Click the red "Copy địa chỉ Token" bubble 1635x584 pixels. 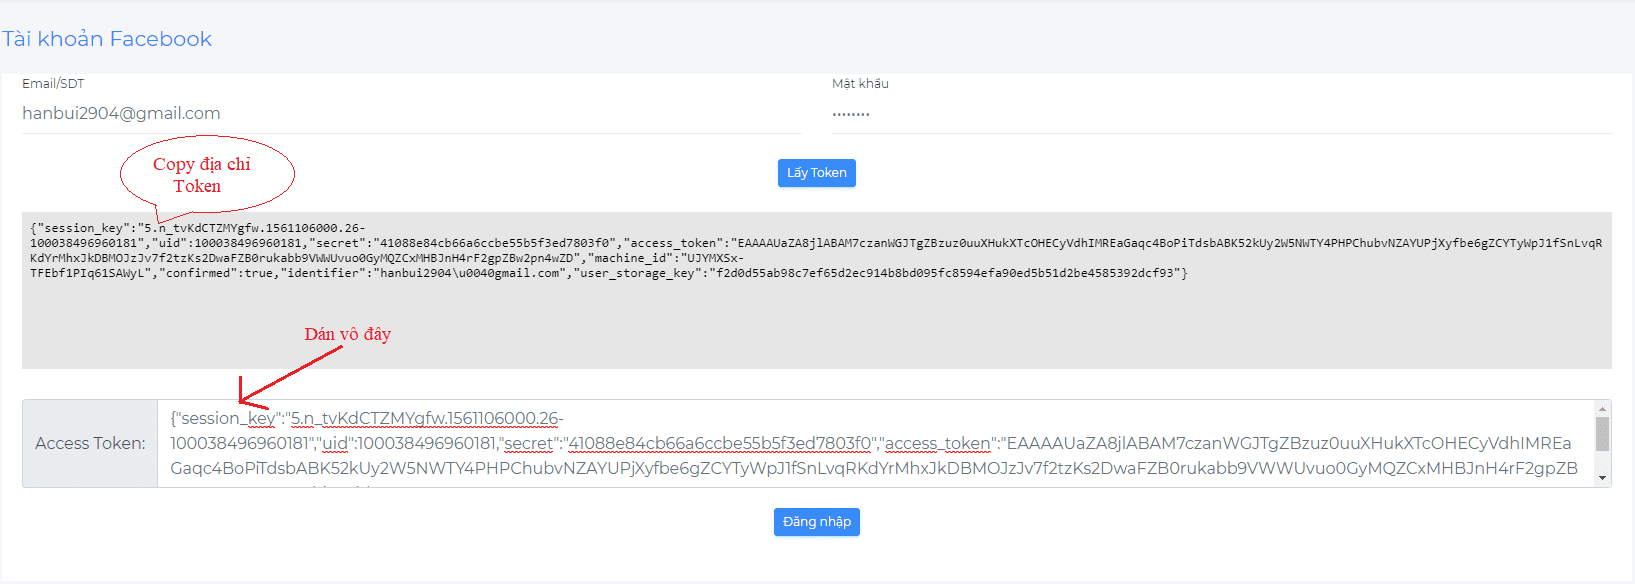click(206, 175)
